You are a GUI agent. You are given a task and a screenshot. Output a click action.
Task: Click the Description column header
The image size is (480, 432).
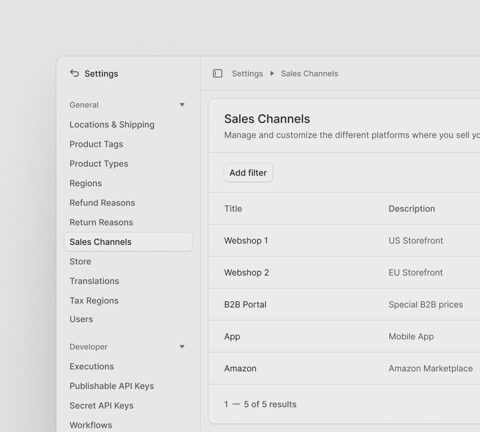coord(412,209)
